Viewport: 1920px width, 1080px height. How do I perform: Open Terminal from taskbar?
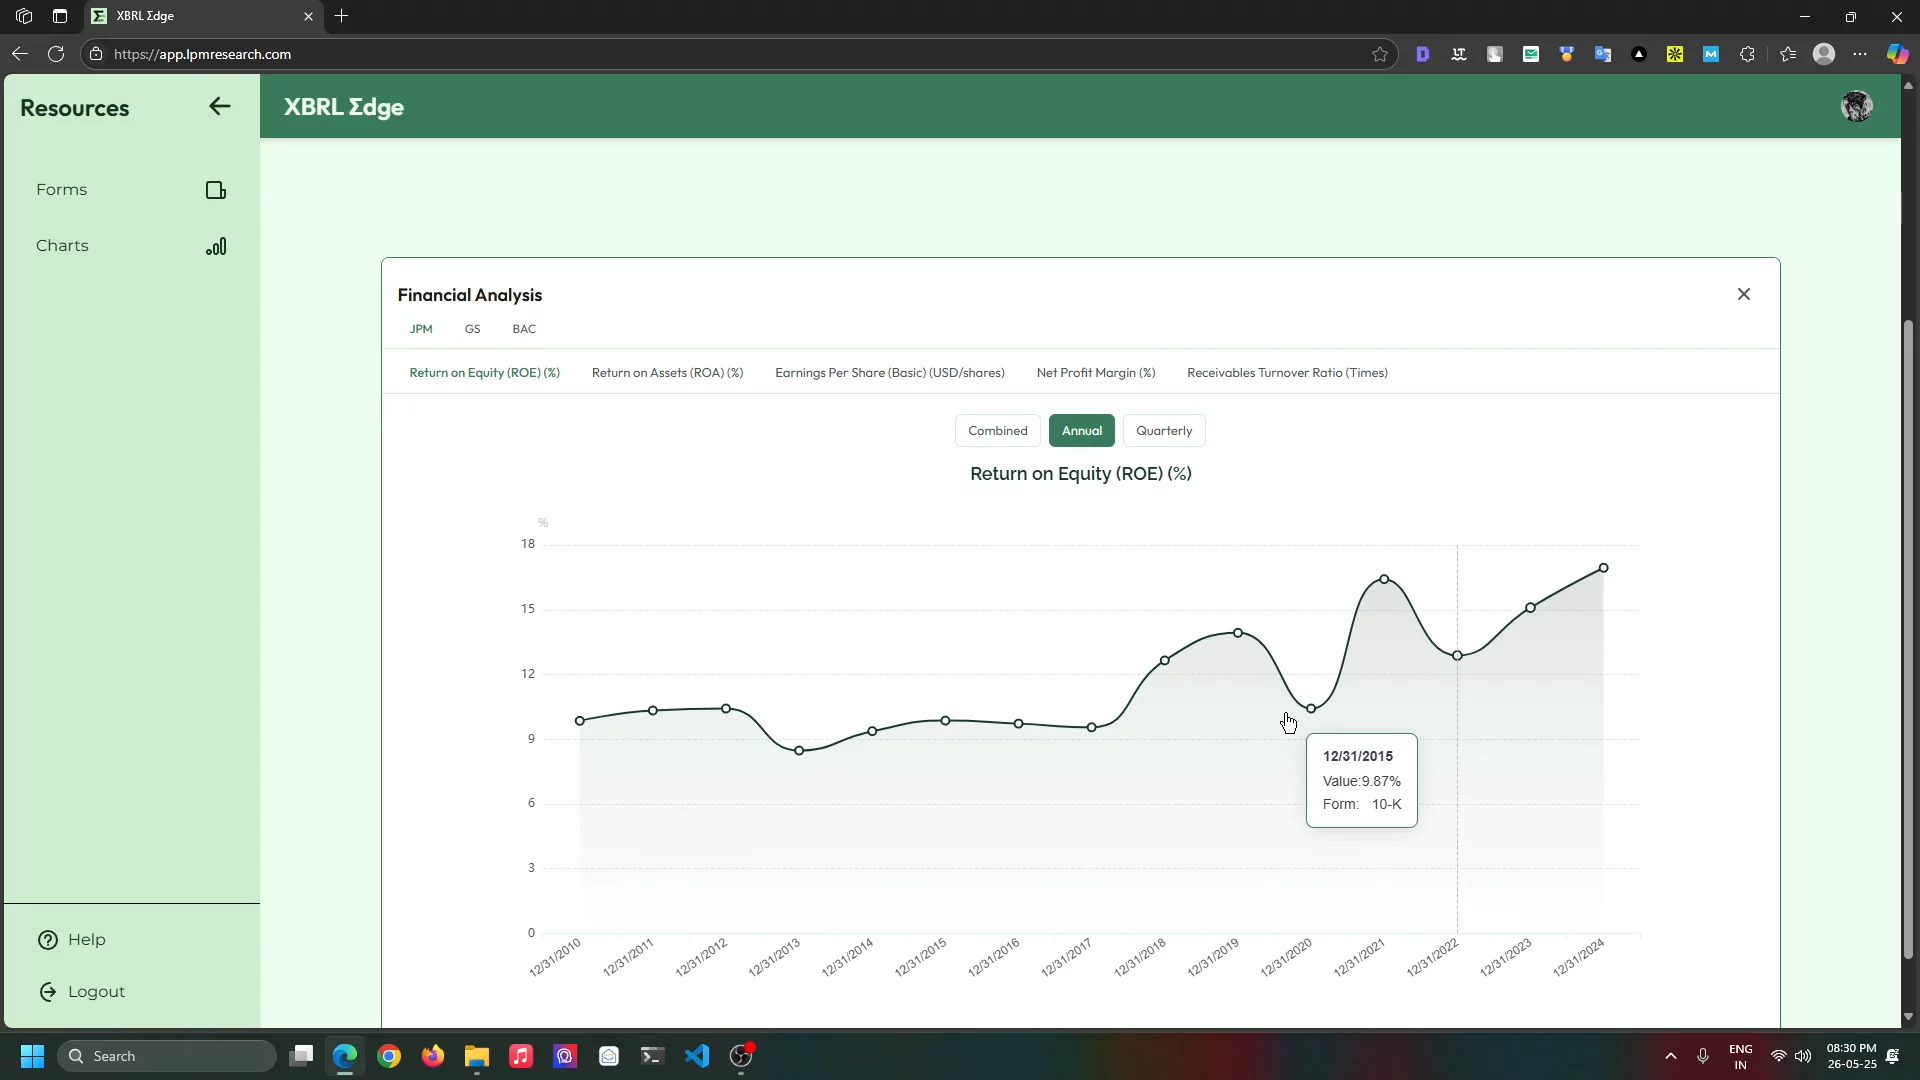coord(653,1056)
